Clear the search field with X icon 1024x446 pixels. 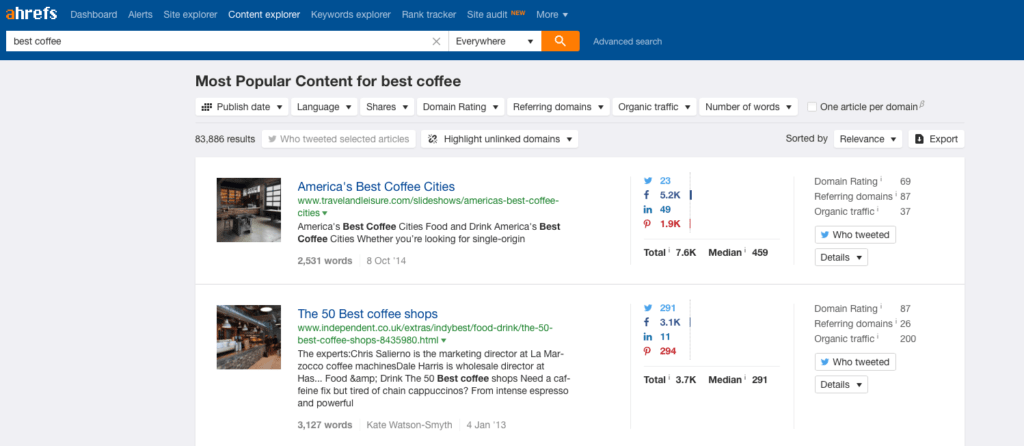(436, 41)
